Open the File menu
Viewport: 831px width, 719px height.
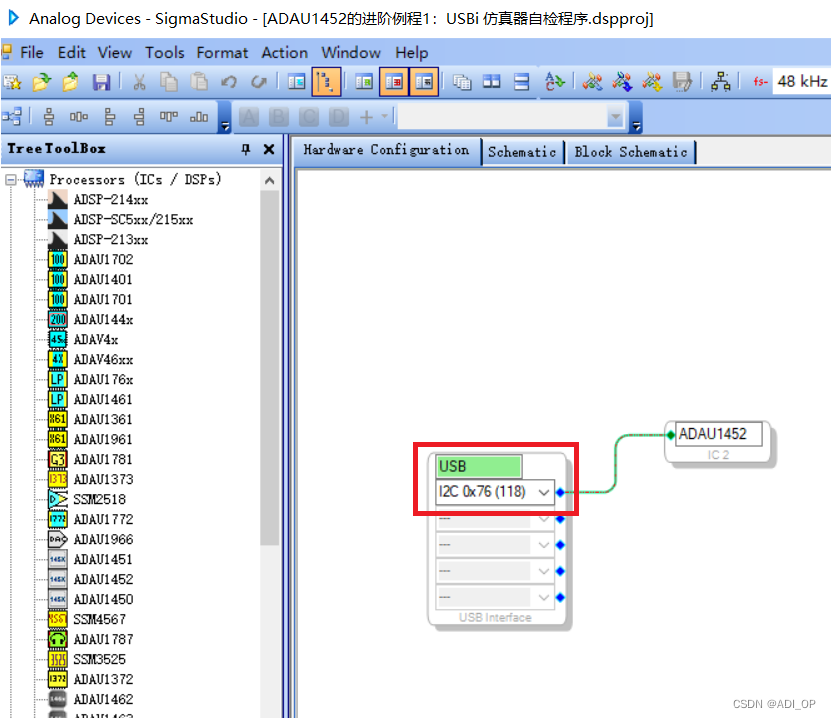pyautogui.click(x=31, y=52)
